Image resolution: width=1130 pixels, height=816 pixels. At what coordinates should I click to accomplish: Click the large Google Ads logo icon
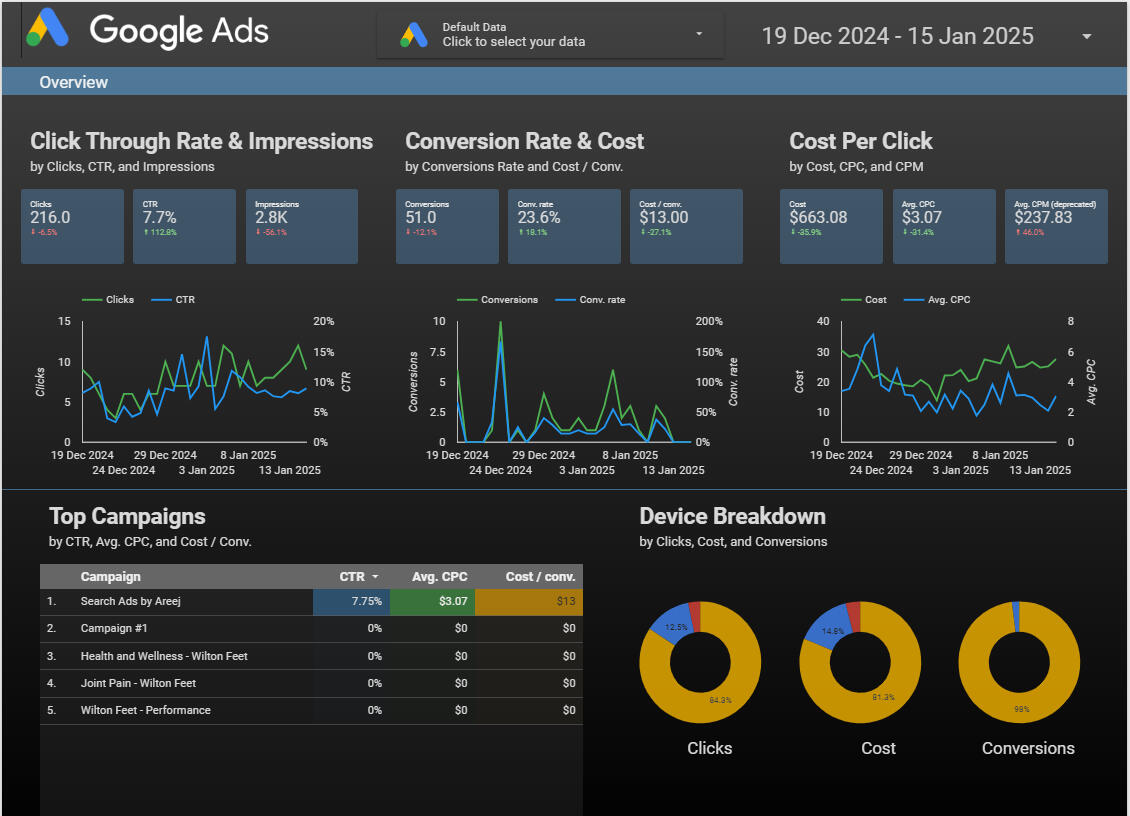tap(48, 29)
